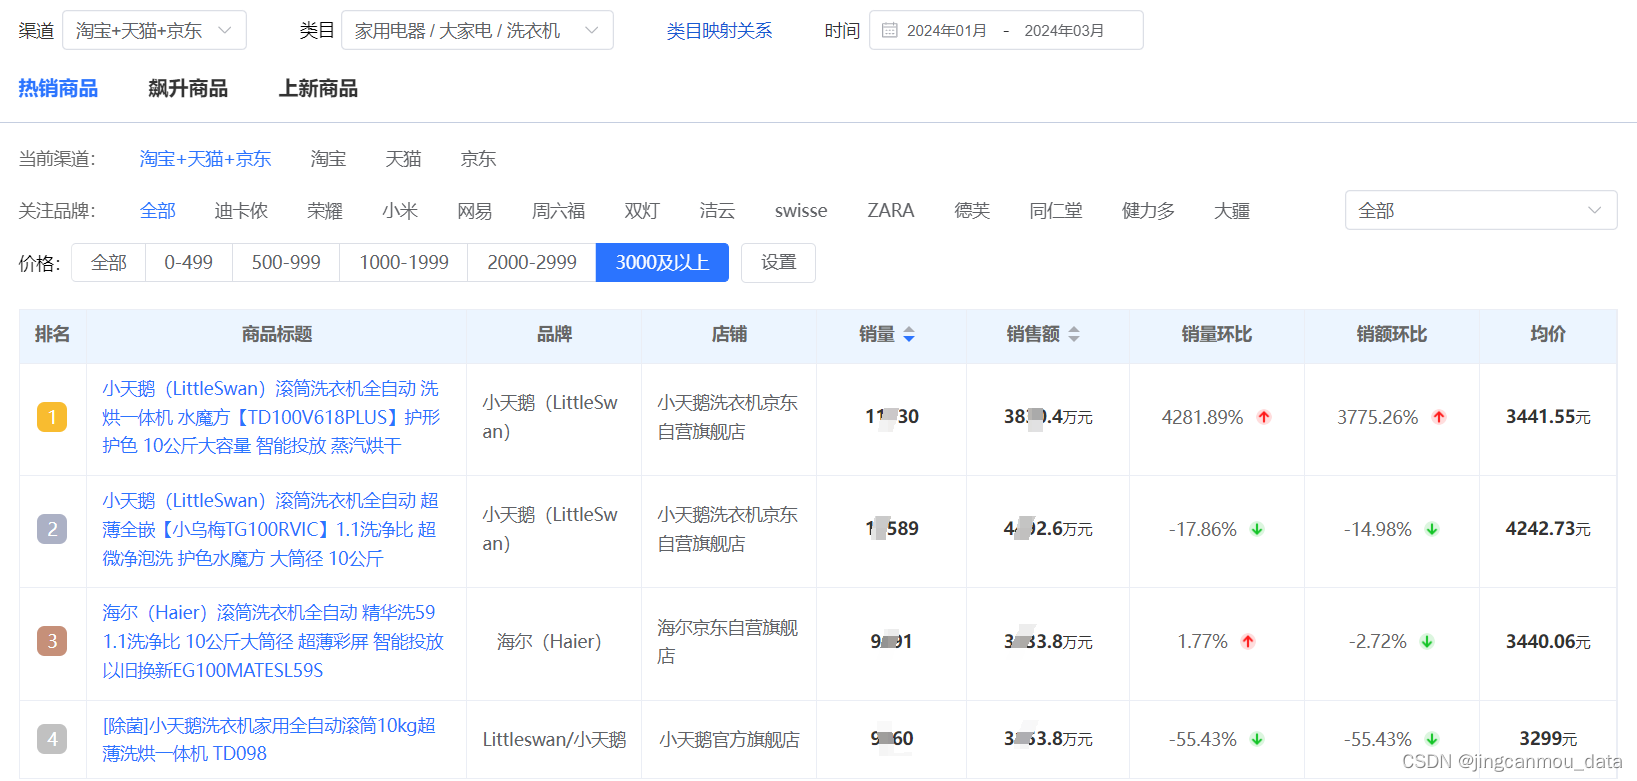Select the 淘宝 channel filter
The image size is (1637, 781).
328,159
